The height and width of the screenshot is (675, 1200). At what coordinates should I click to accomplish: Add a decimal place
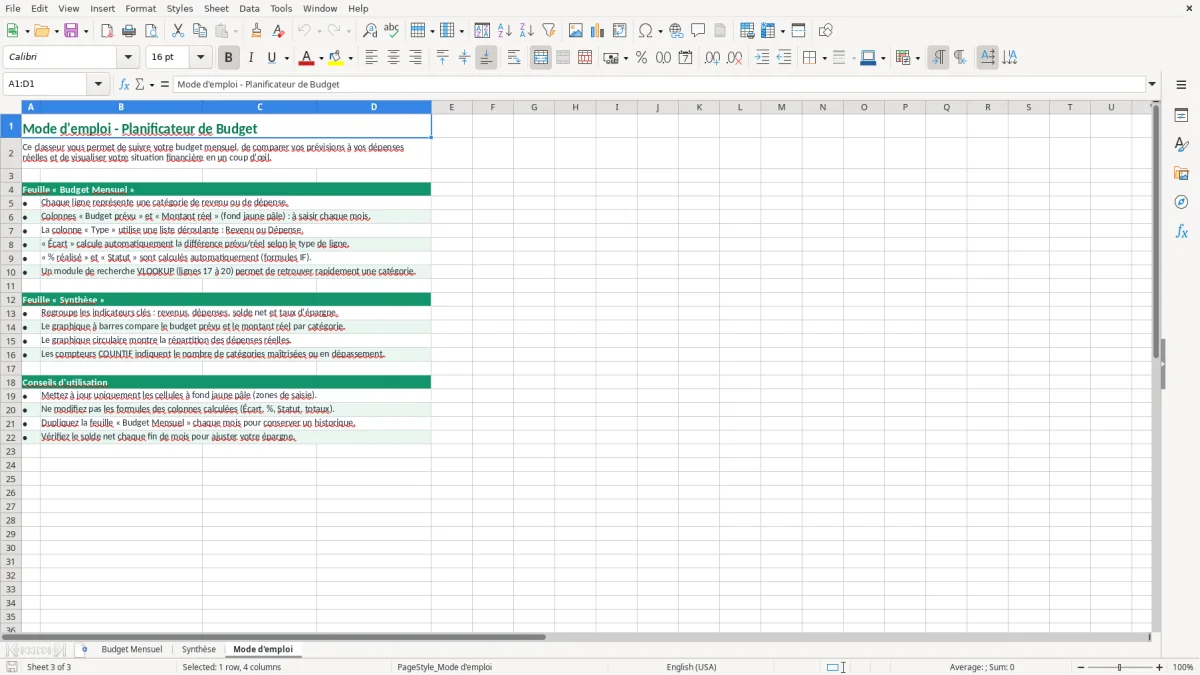[713, 58]
